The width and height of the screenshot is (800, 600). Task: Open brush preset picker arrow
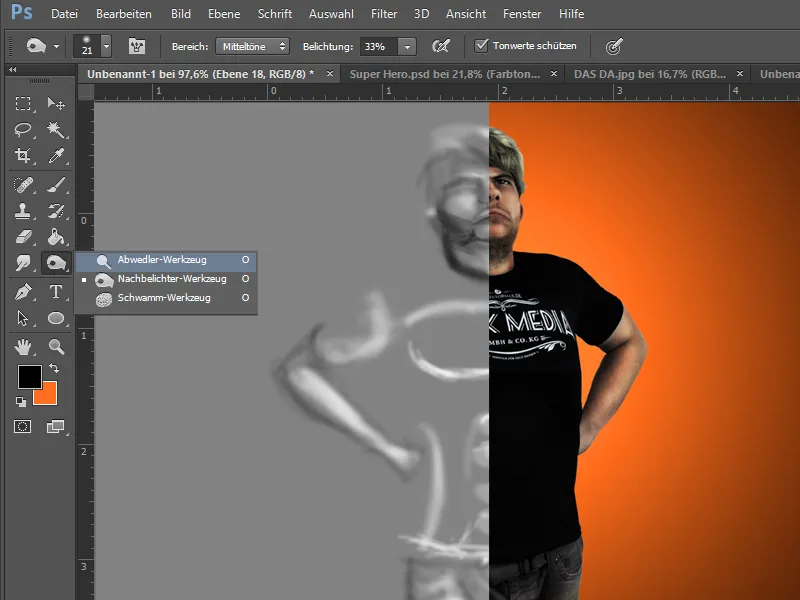click(106, 46)
